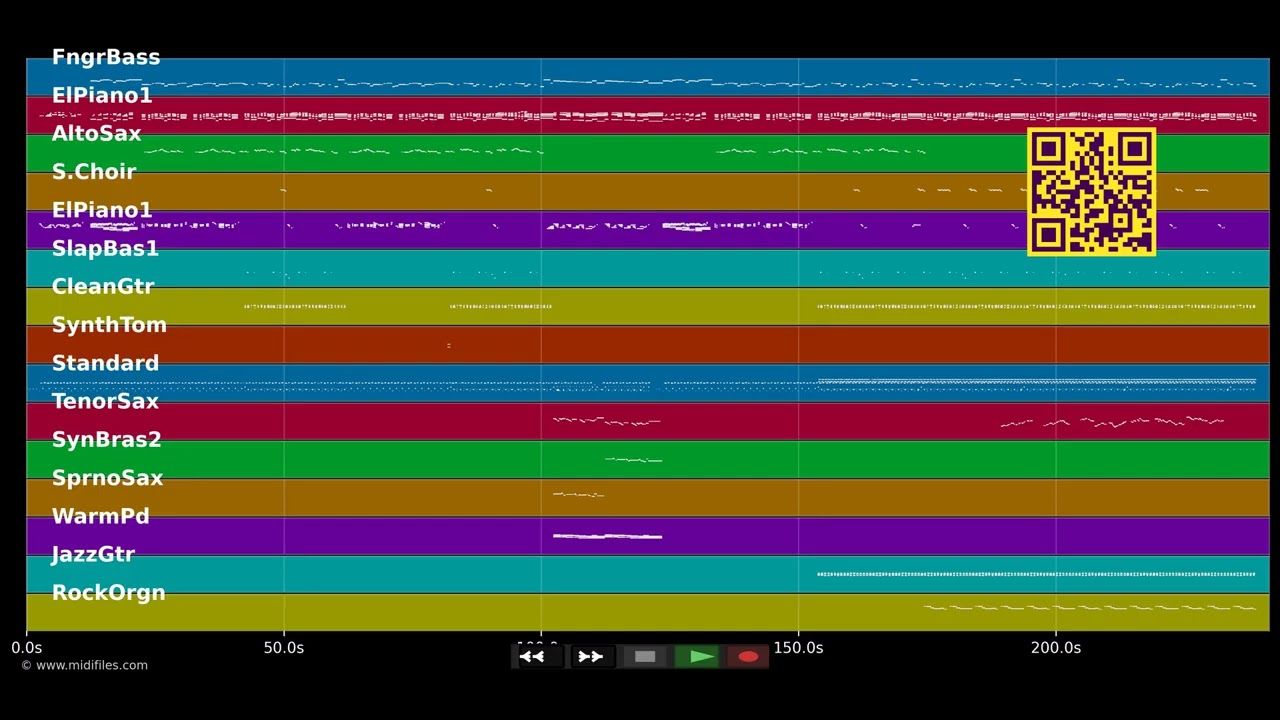This screenshot has height=720, width=1280.
Task: Click the 50.0s timeline label
Action: (x=284, y=648)
